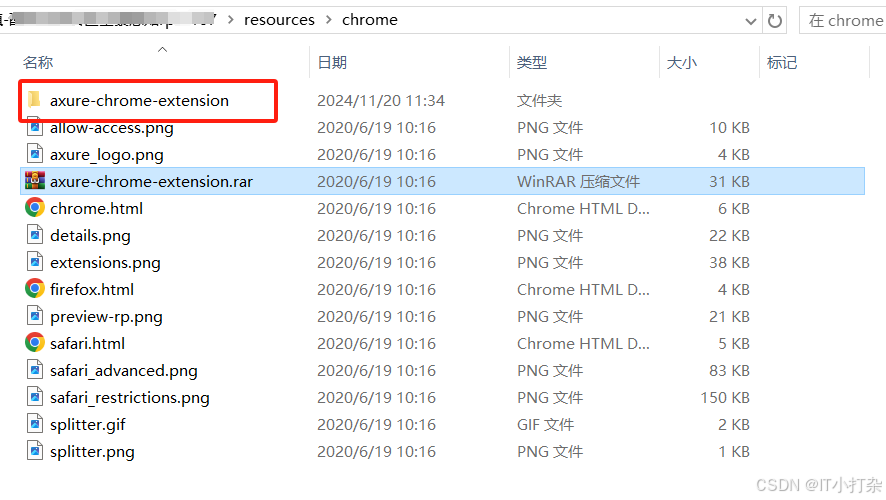Click splitter.gif file name
886x500 pixels.
coord(88,424)
